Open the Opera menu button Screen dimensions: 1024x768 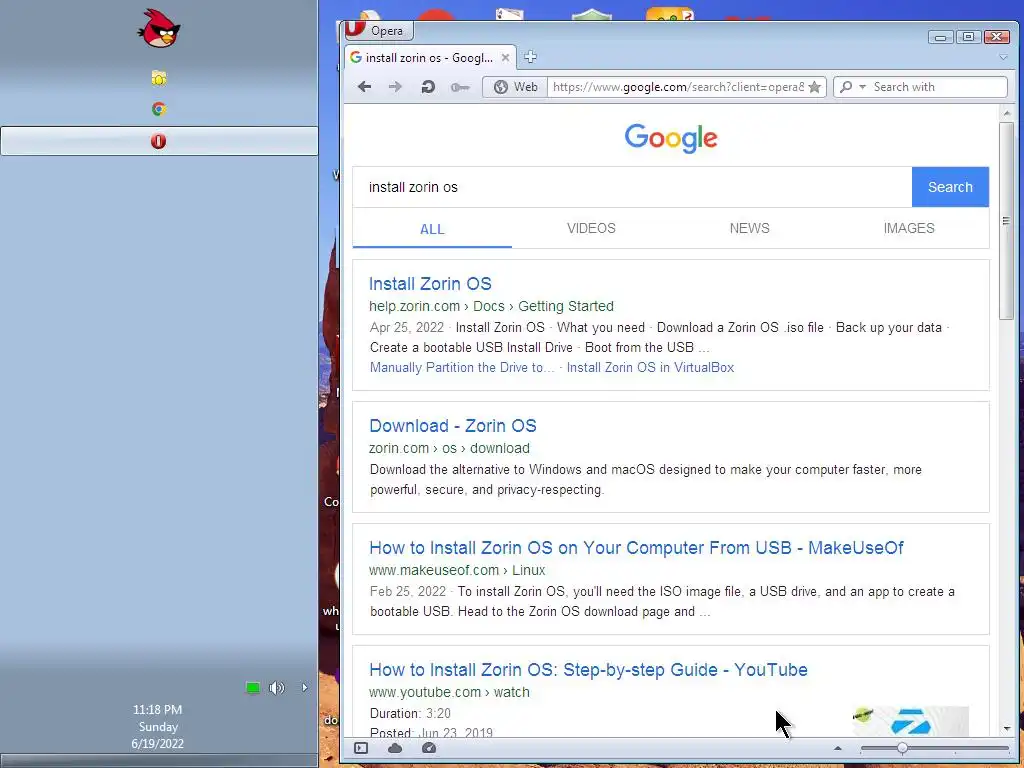coord(378,31)
